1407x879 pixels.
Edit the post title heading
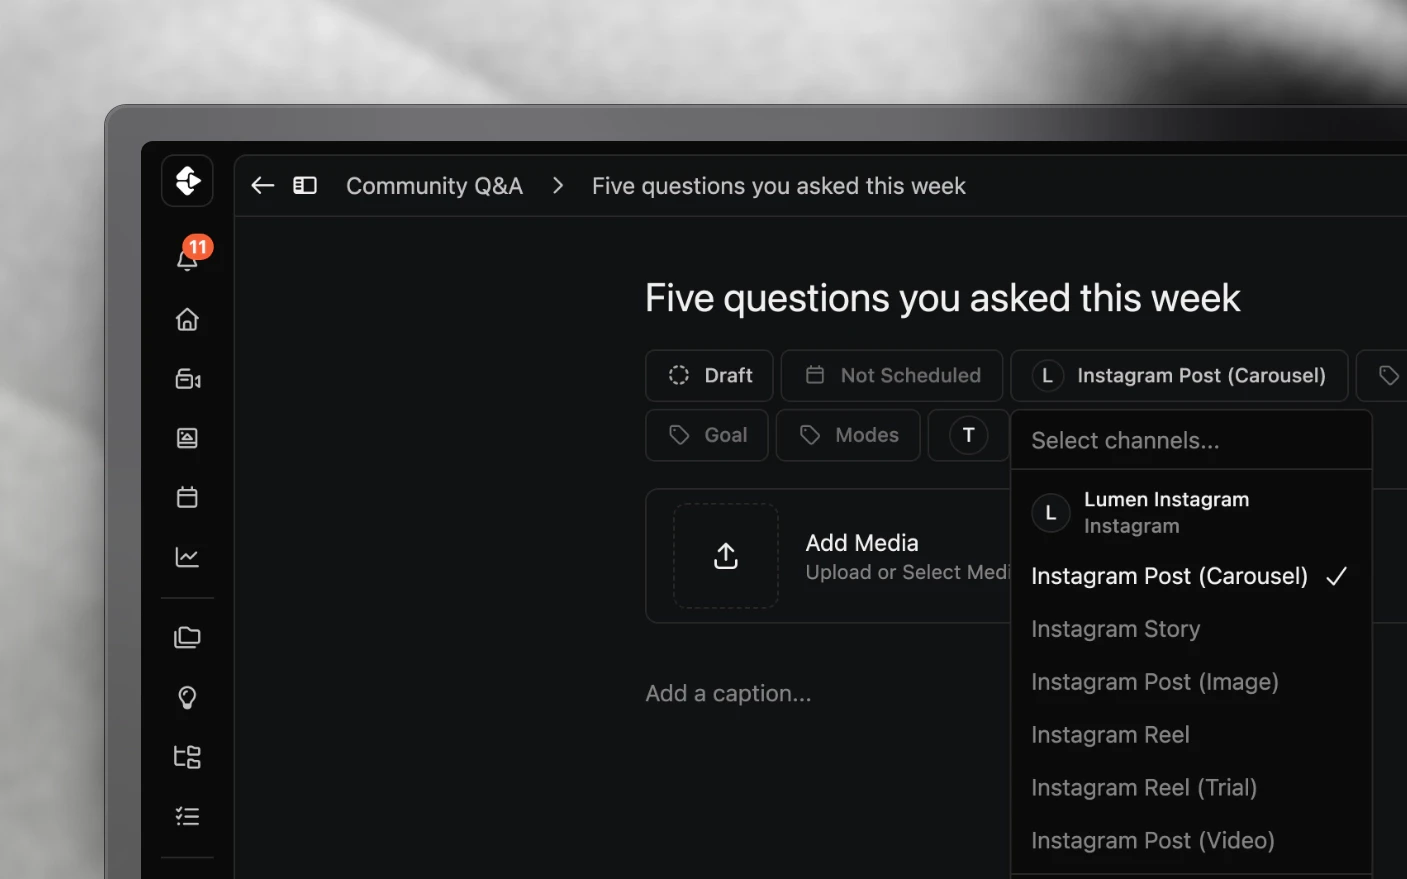[942, 298]
